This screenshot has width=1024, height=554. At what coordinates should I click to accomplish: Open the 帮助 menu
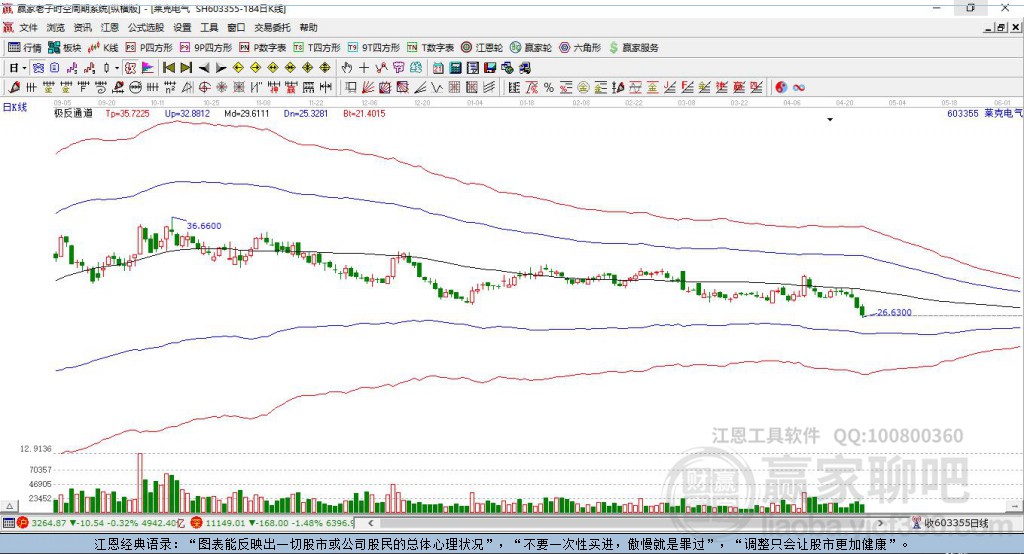point(308,27)
